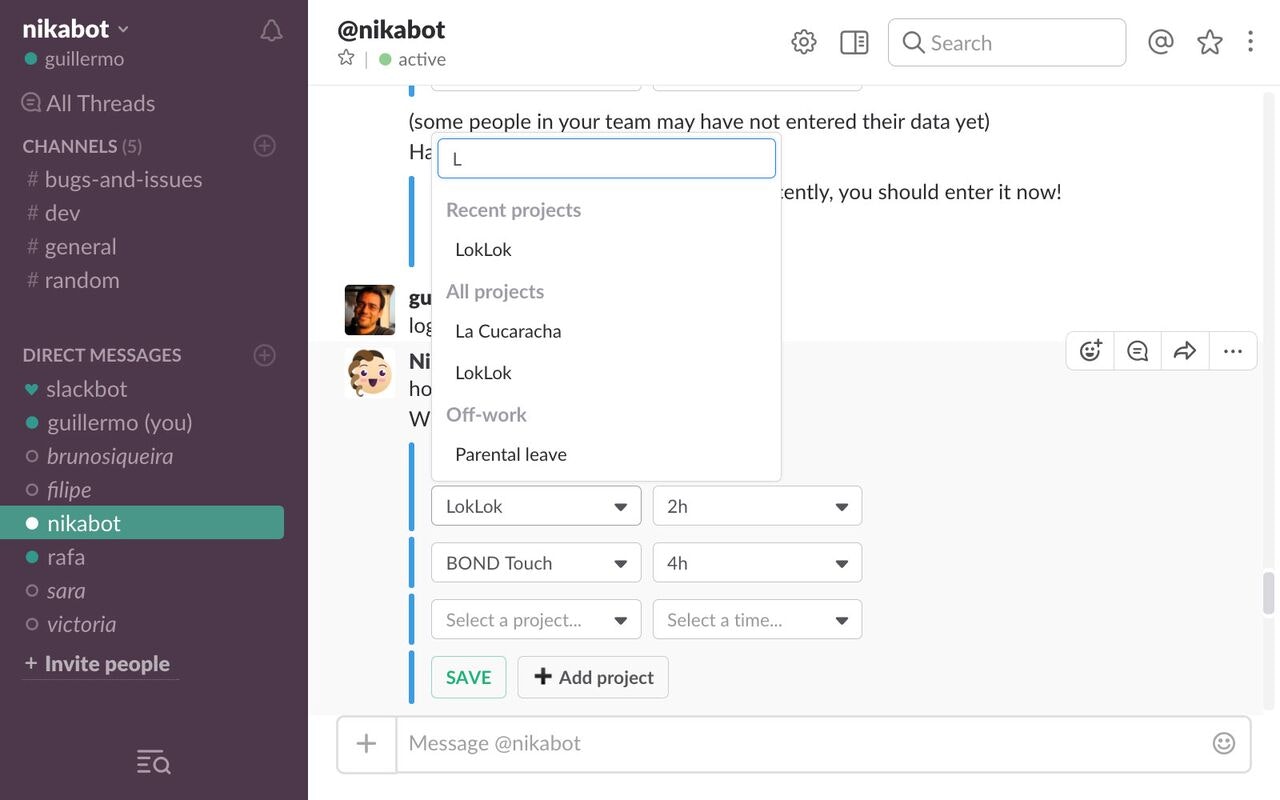Image resolution: width=1280 pixels, height=800 pixels.
Task: Open notifications bell in sidebar
Action: coord(271,31)
